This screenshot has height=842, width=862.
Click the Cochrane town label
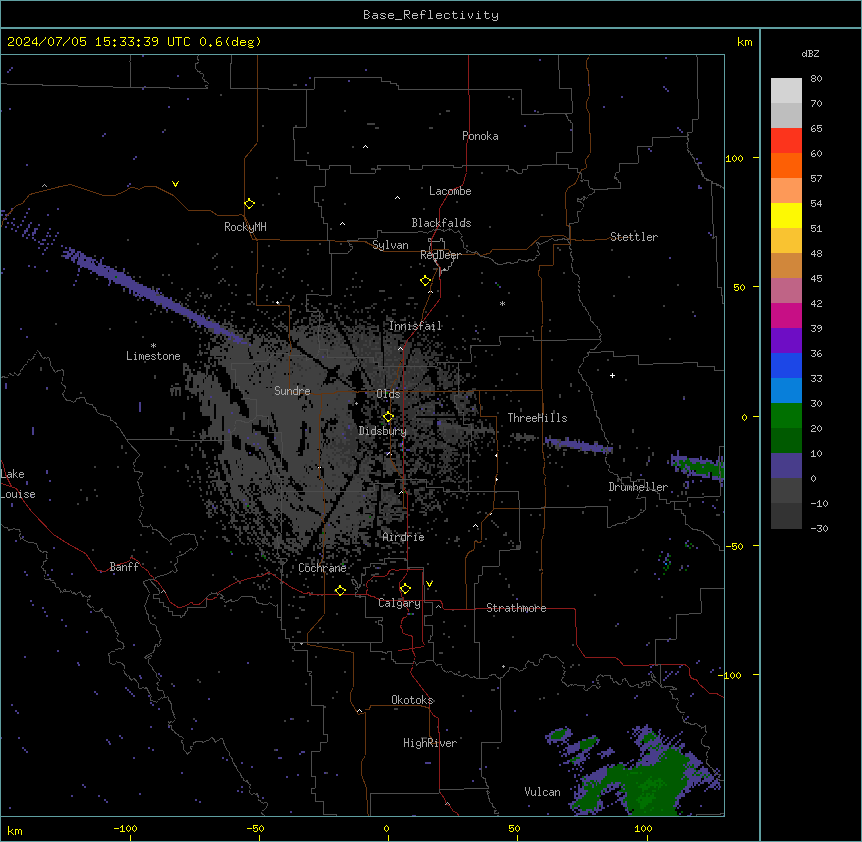322,568
